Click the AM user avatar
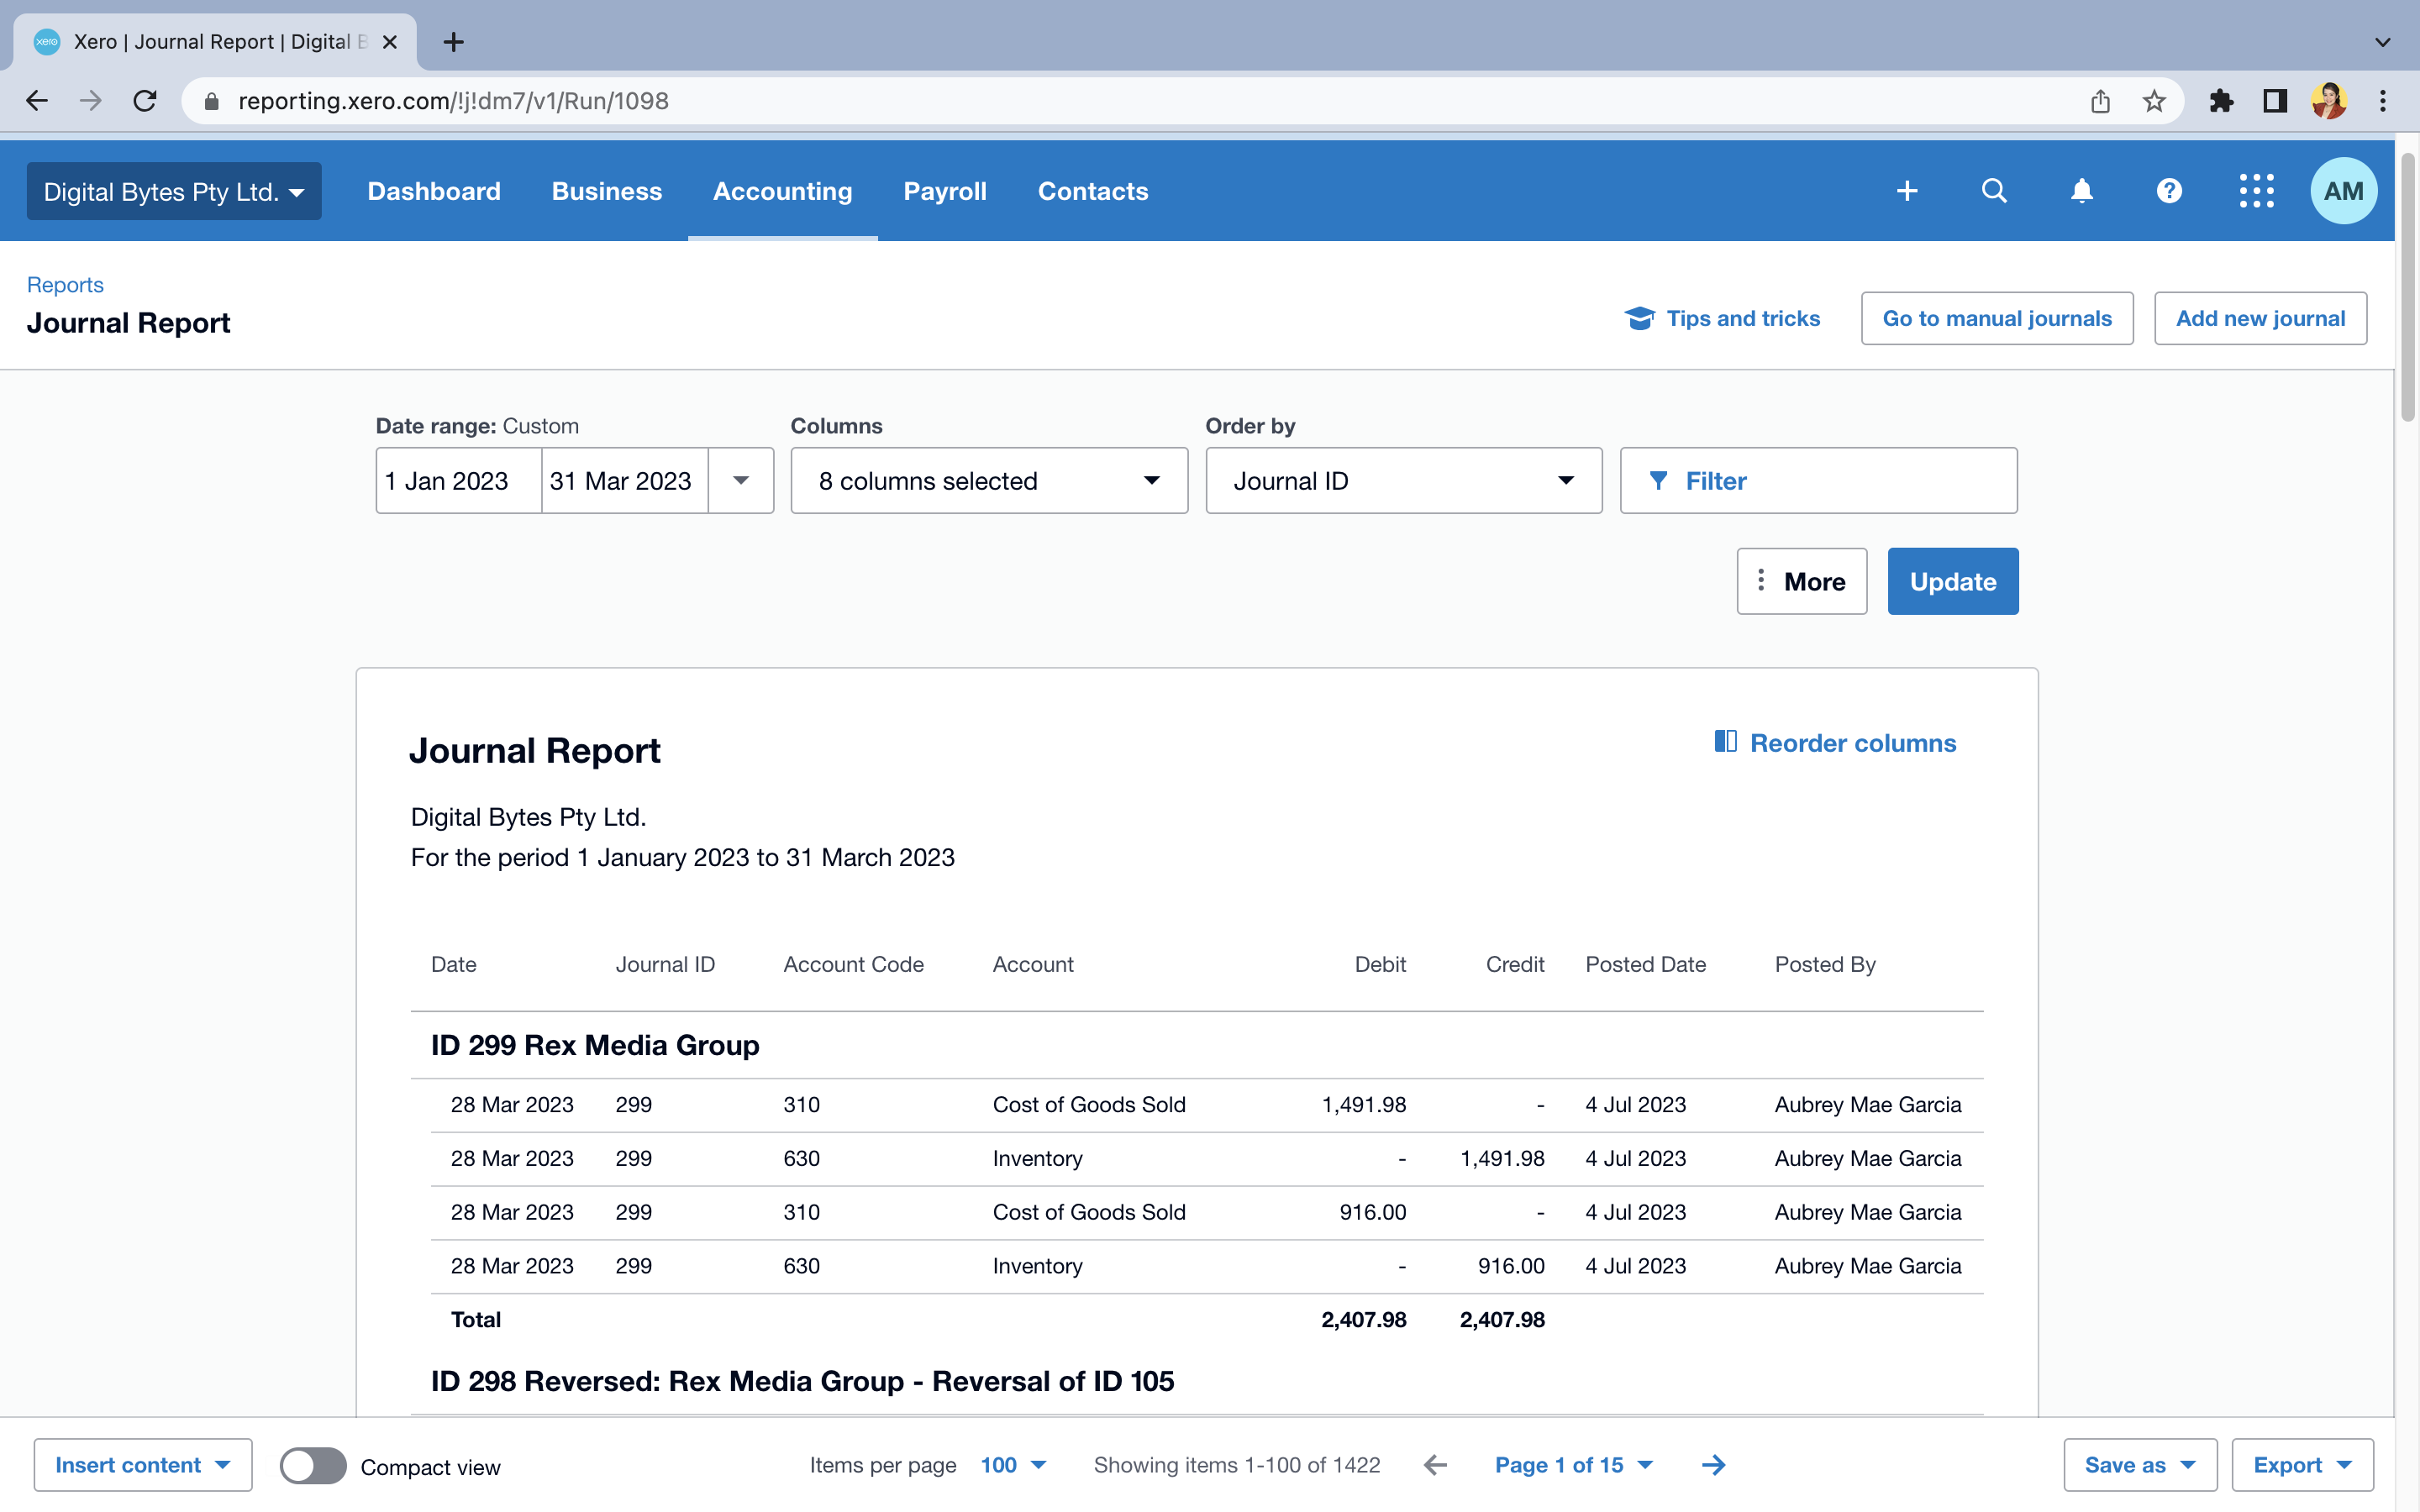 coord(2343,191)
